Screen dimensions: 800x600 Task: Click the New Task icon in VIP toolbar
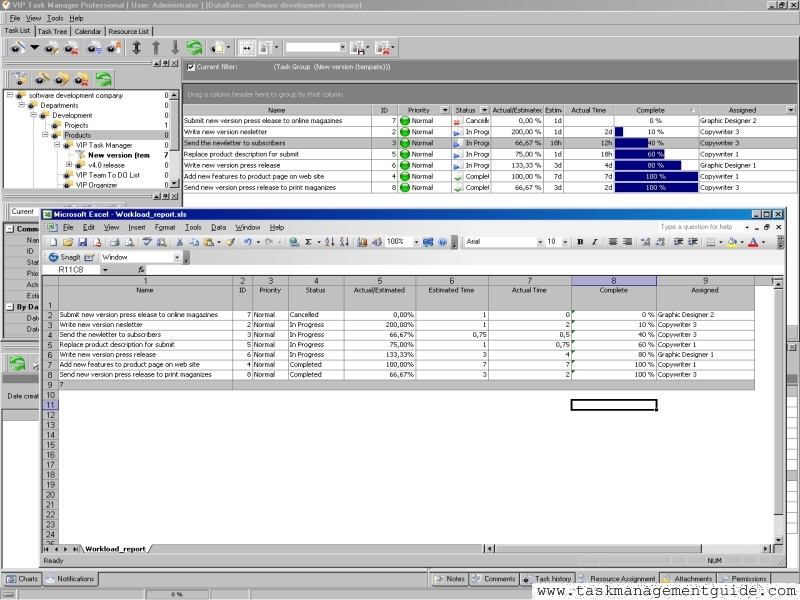point(18,48)
